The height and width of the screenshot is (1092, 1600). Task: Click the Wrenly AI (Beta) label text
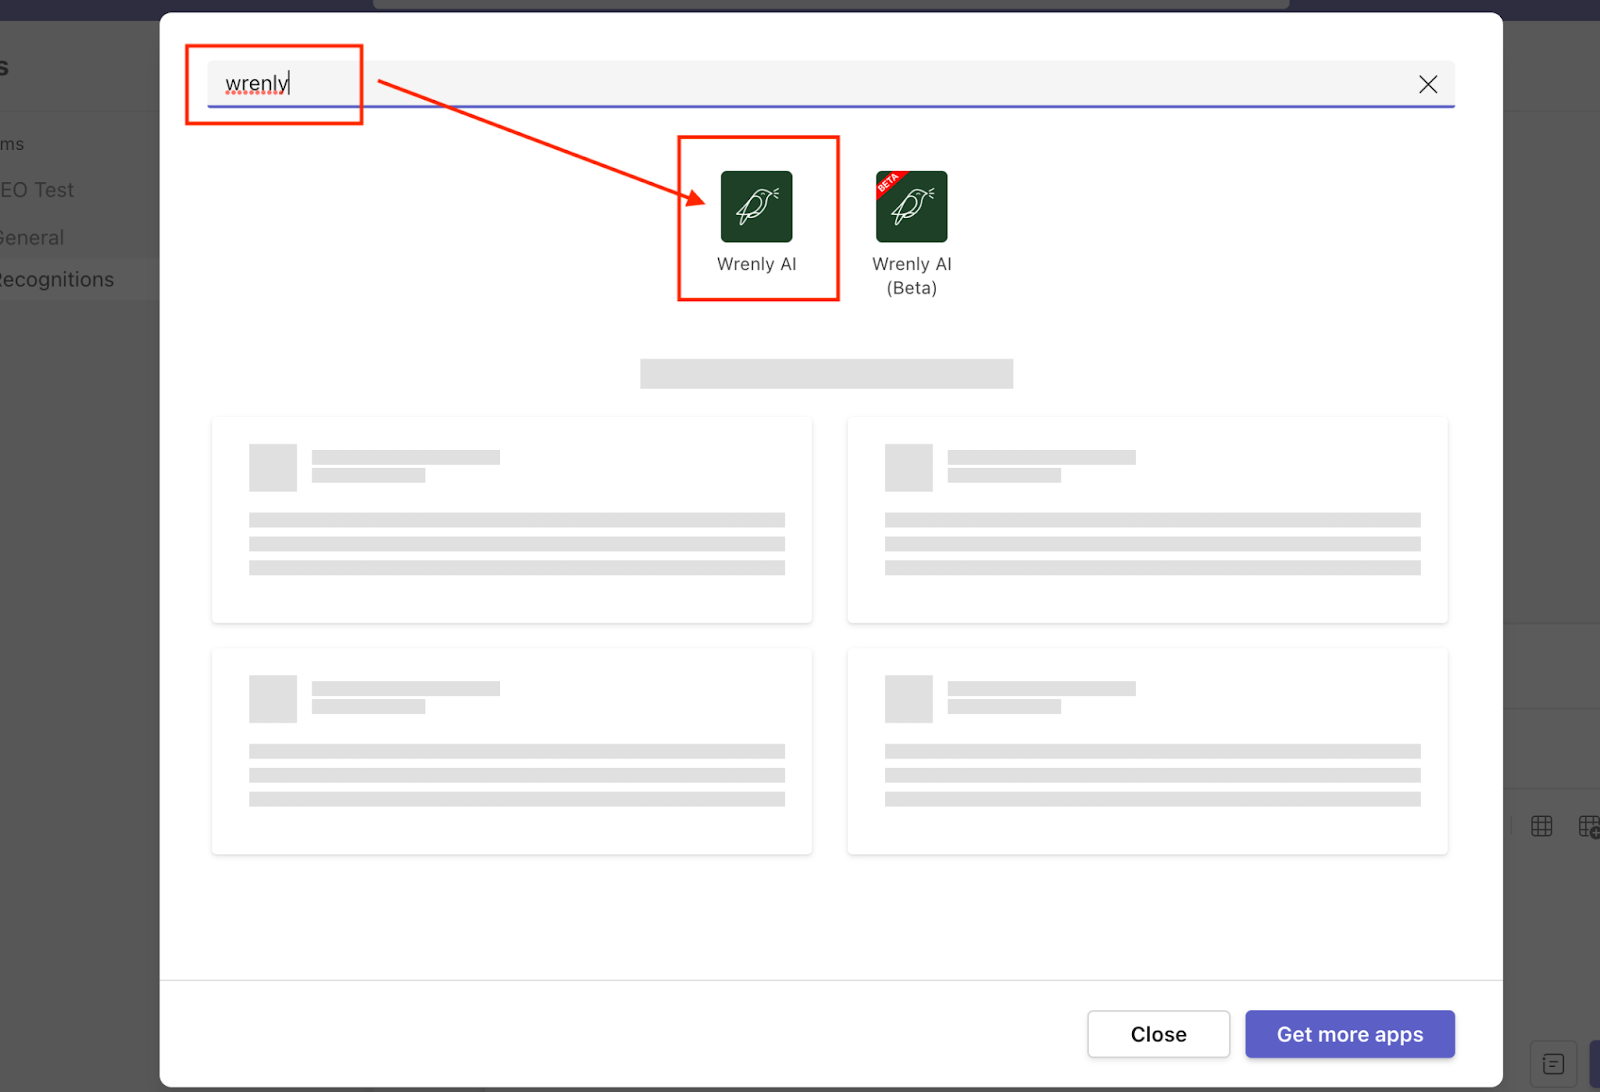911,276
